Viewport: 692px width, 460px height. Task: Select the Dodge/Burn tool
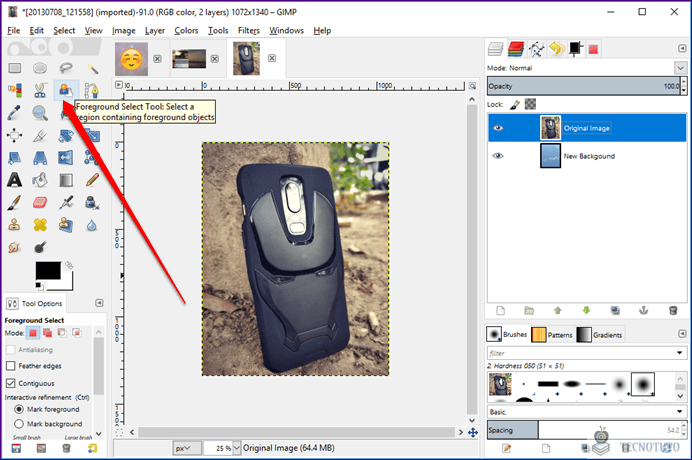point(40,247)
